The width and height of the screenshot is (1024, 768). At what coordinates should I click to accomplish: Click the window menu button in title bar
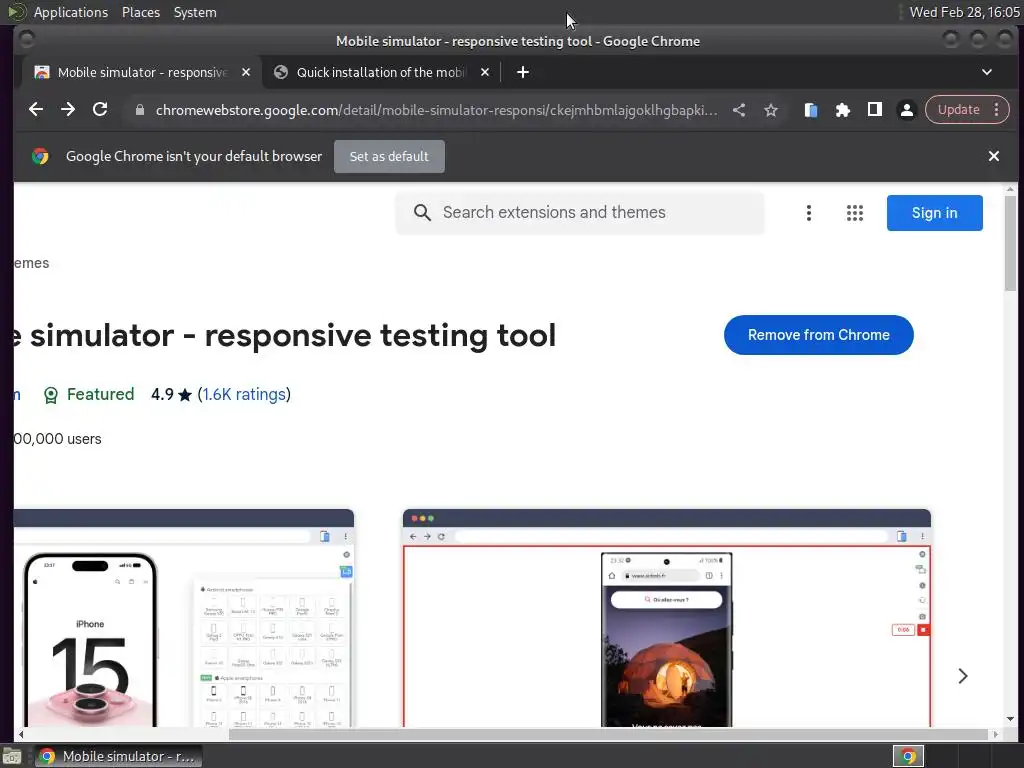tap(27, 40)
